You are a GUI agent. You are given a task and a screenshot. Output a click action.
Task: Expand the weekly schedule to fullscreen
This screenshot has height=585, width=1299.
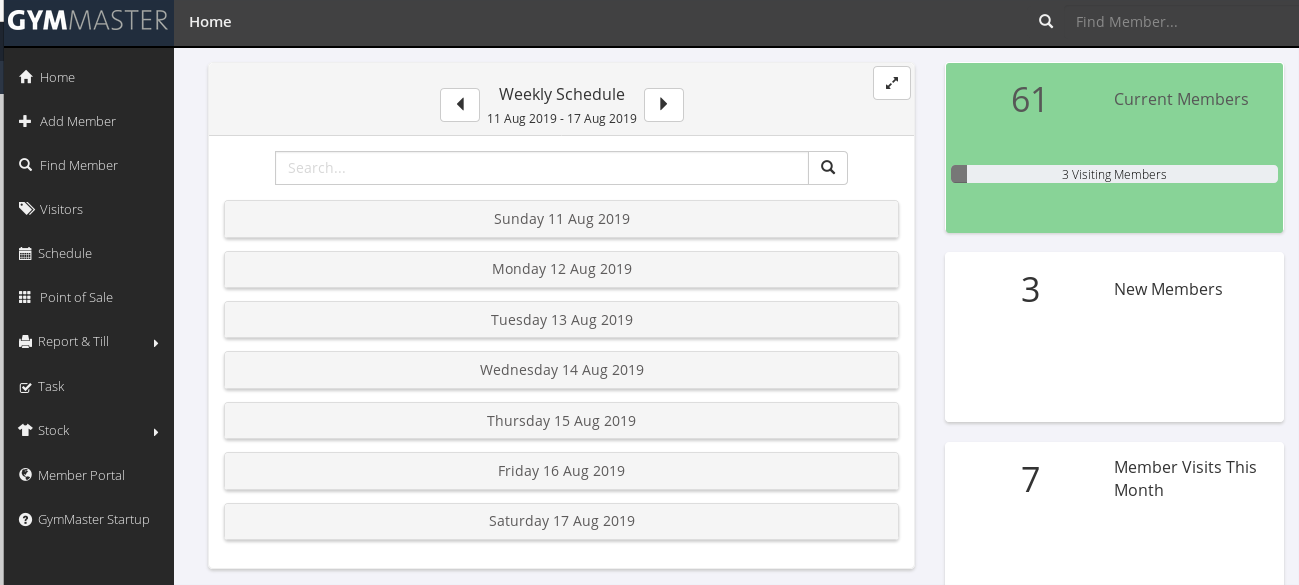coord(891,83)
